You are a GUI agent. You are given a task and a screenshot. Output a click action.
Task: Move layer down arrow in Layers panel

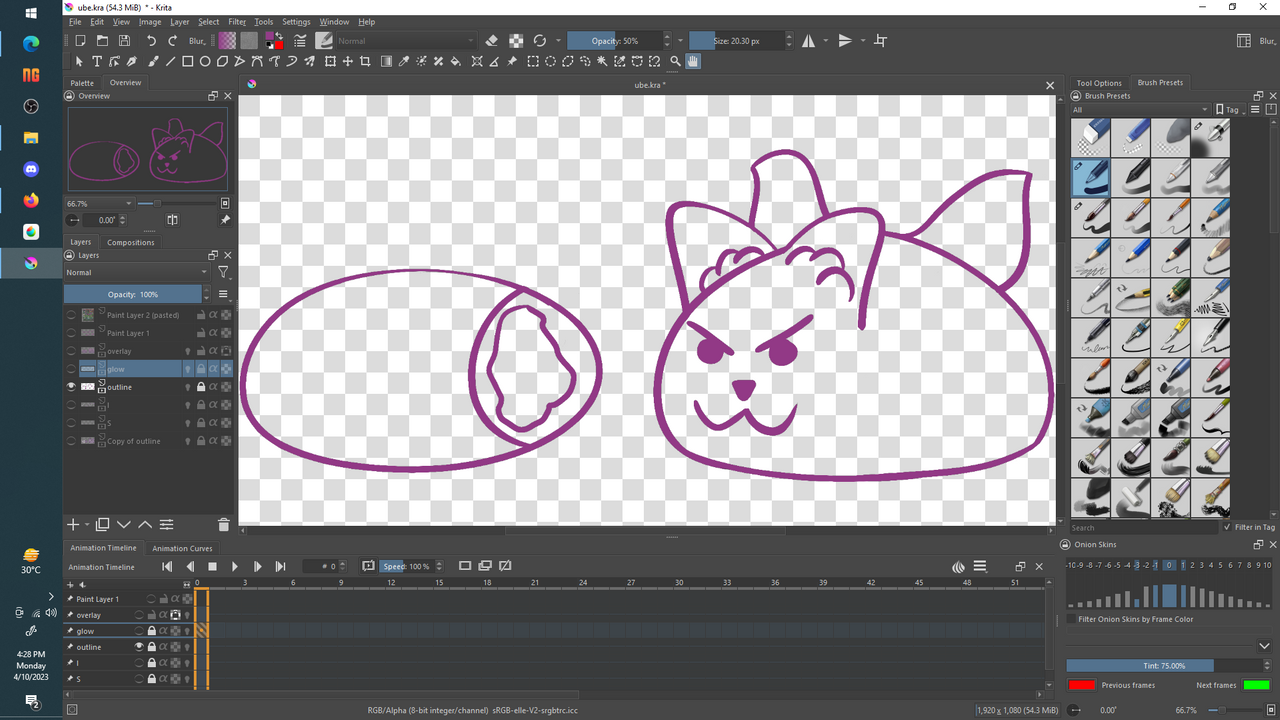124,524
